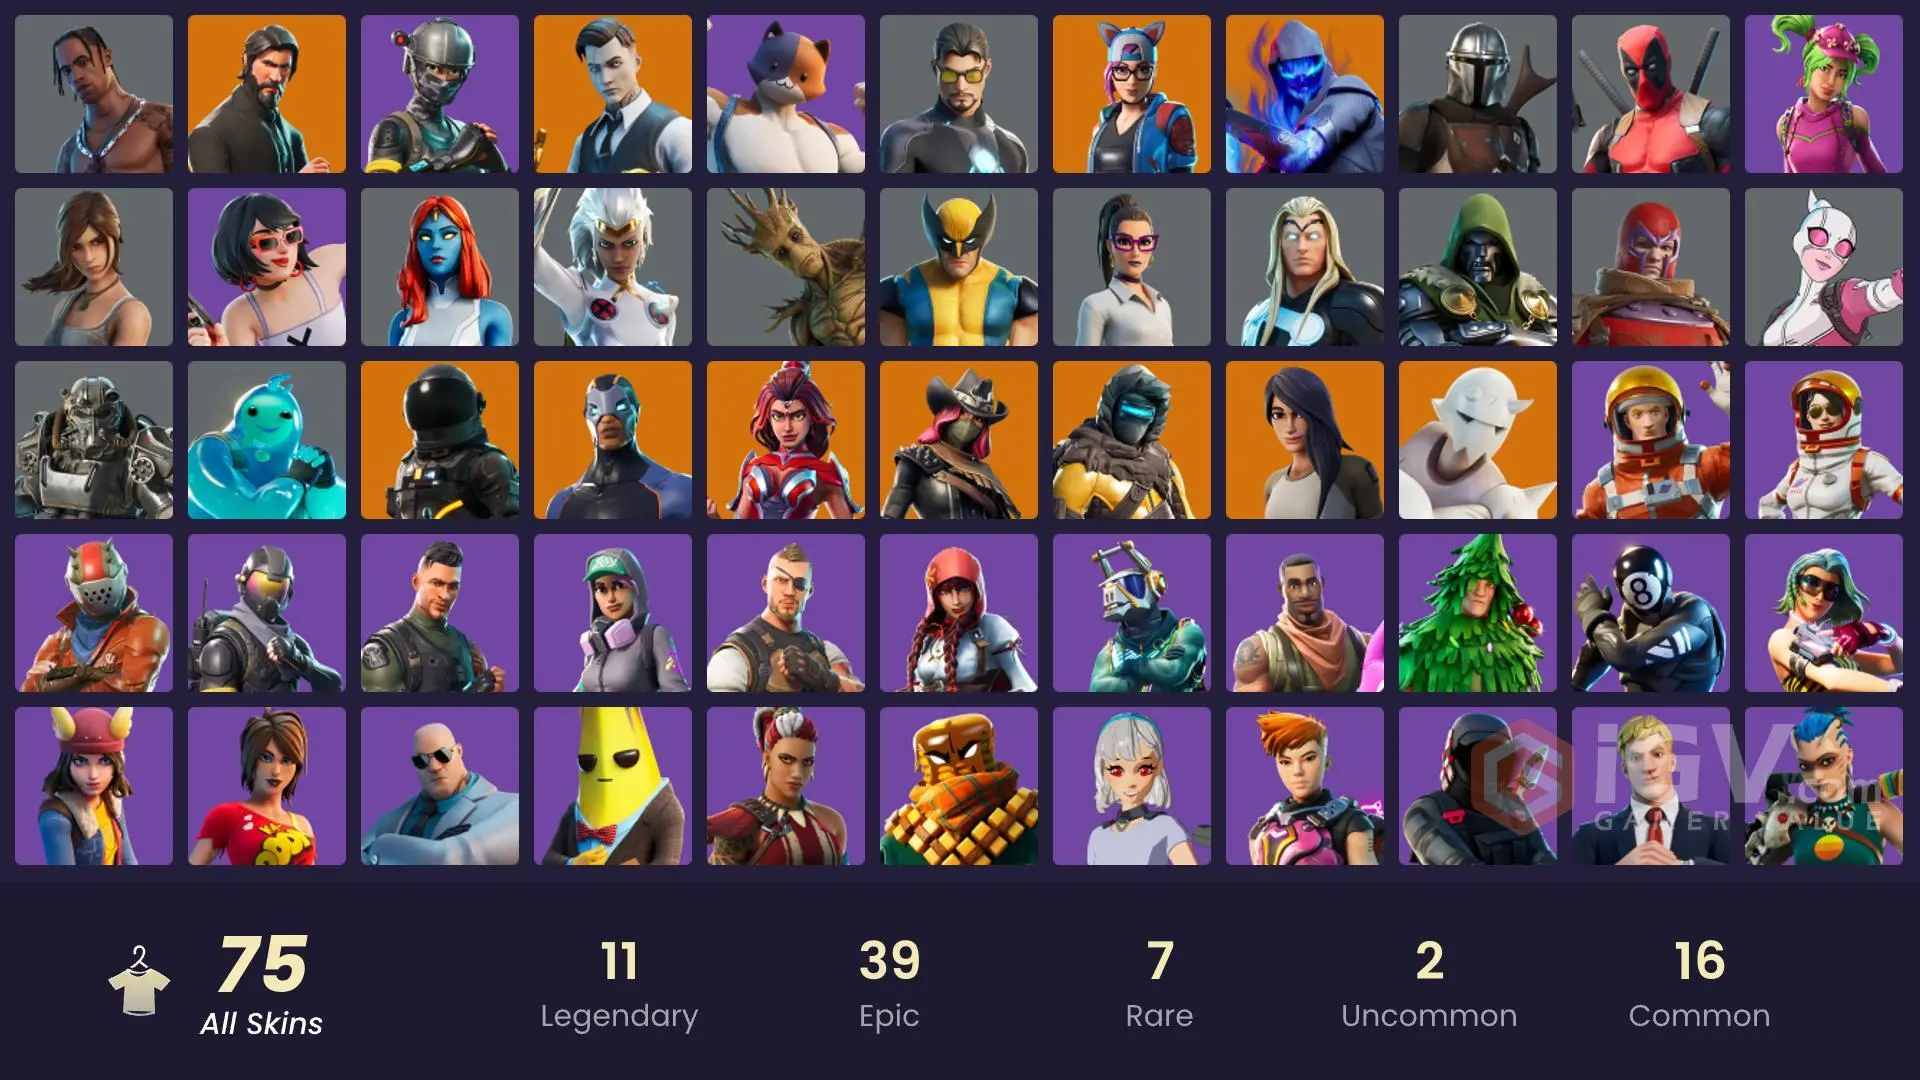Choose the green-hooded Doctor Doom skin

coord(1478,267)
